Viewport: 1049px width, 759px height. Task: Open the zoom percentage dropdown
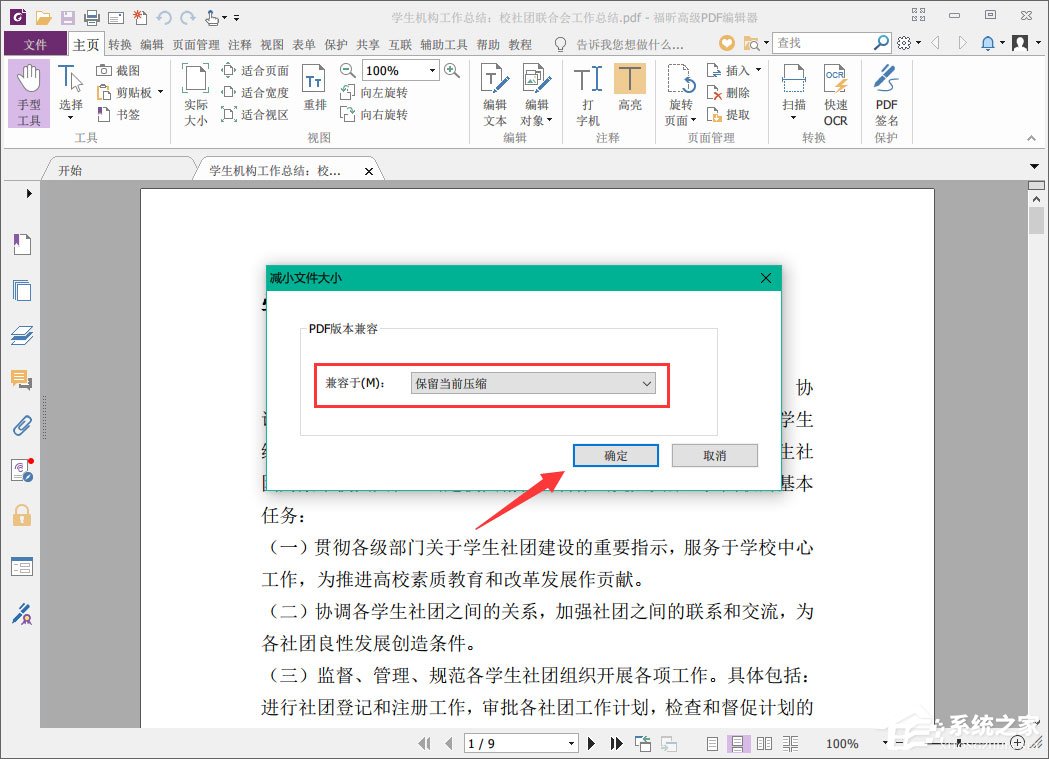430,70
